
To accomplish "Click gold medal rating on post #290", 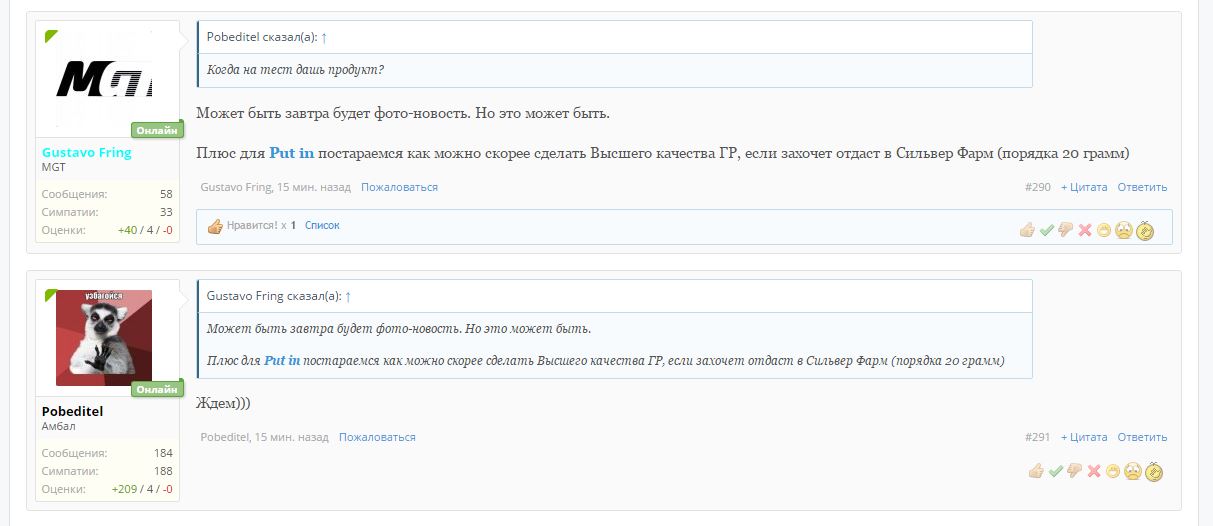I will [x=1145, y=231].
